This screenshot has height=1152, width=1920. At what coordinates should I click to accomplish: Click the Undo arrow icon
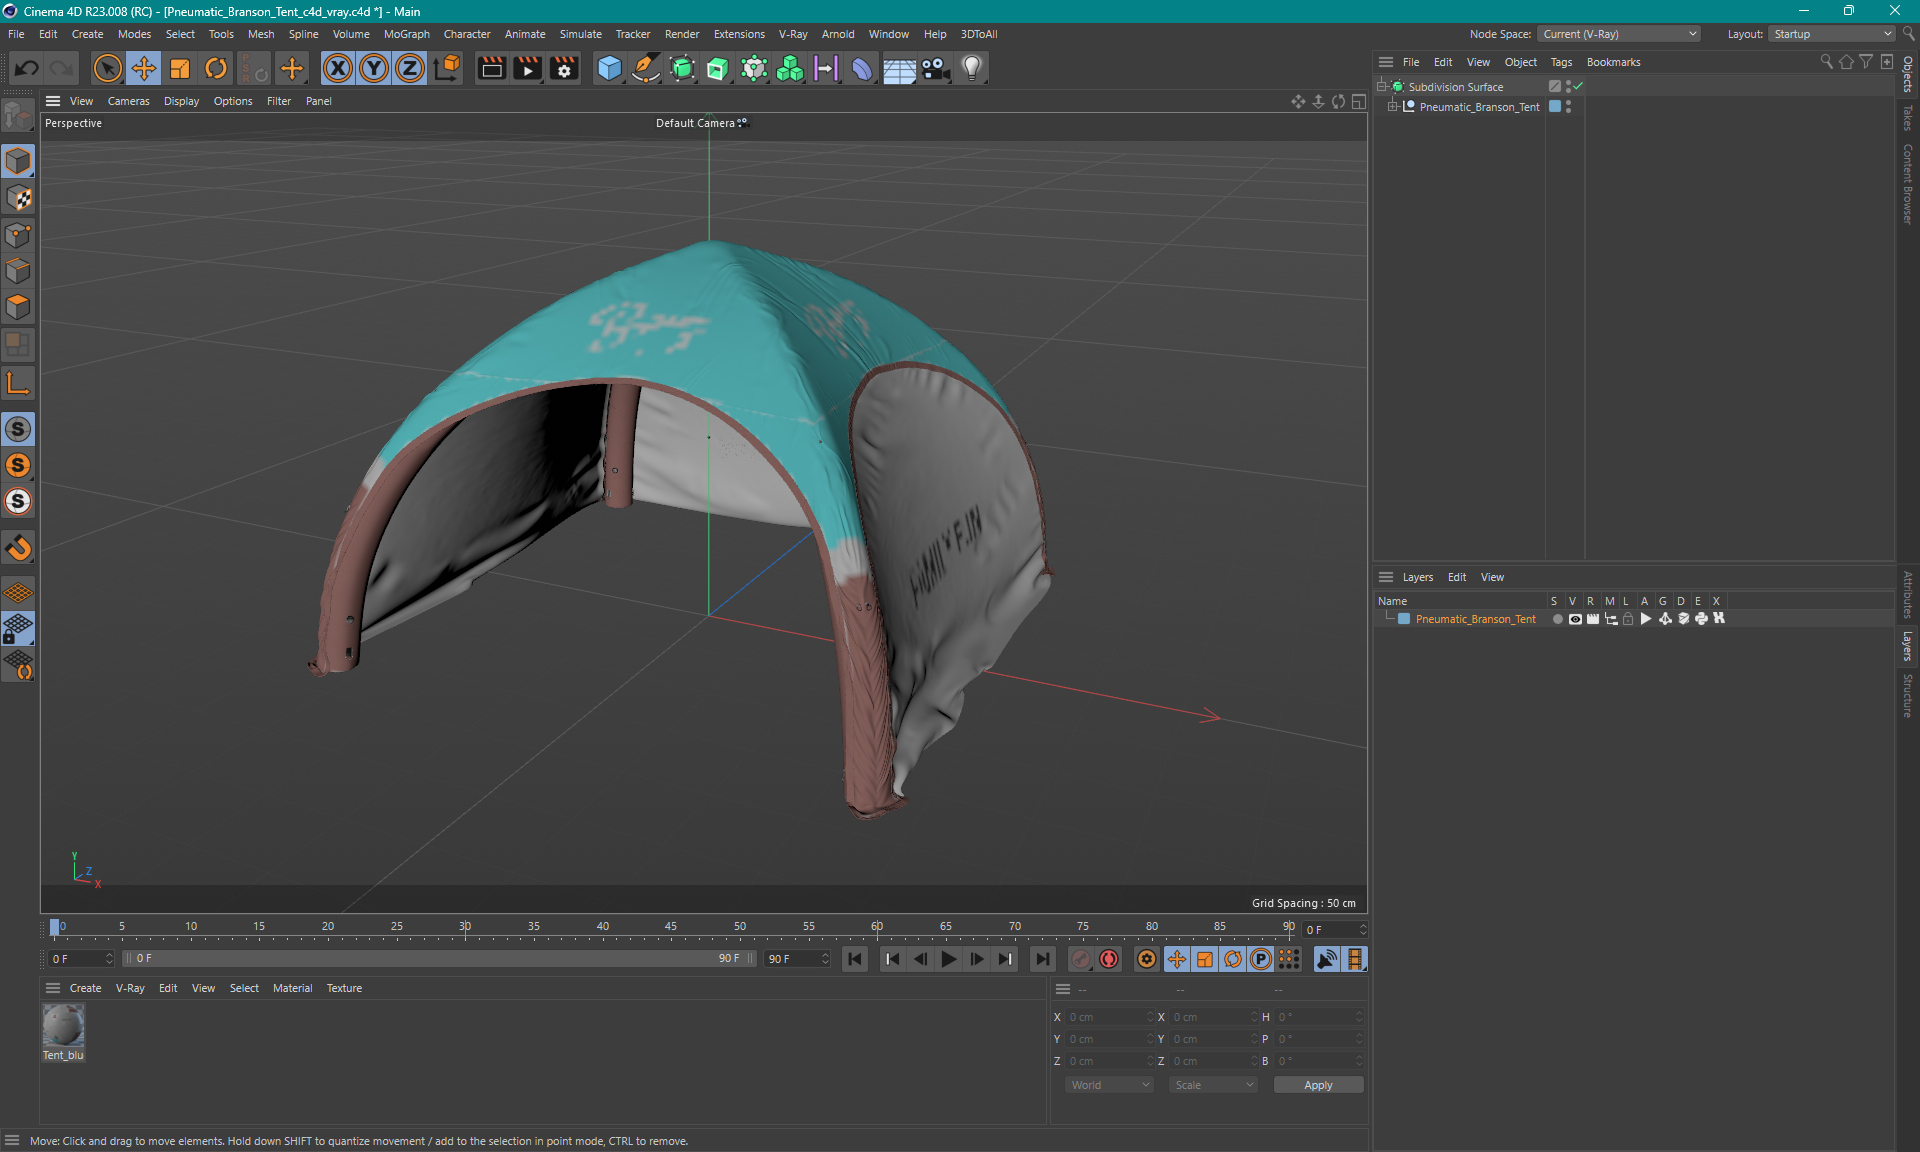point(27,68)
